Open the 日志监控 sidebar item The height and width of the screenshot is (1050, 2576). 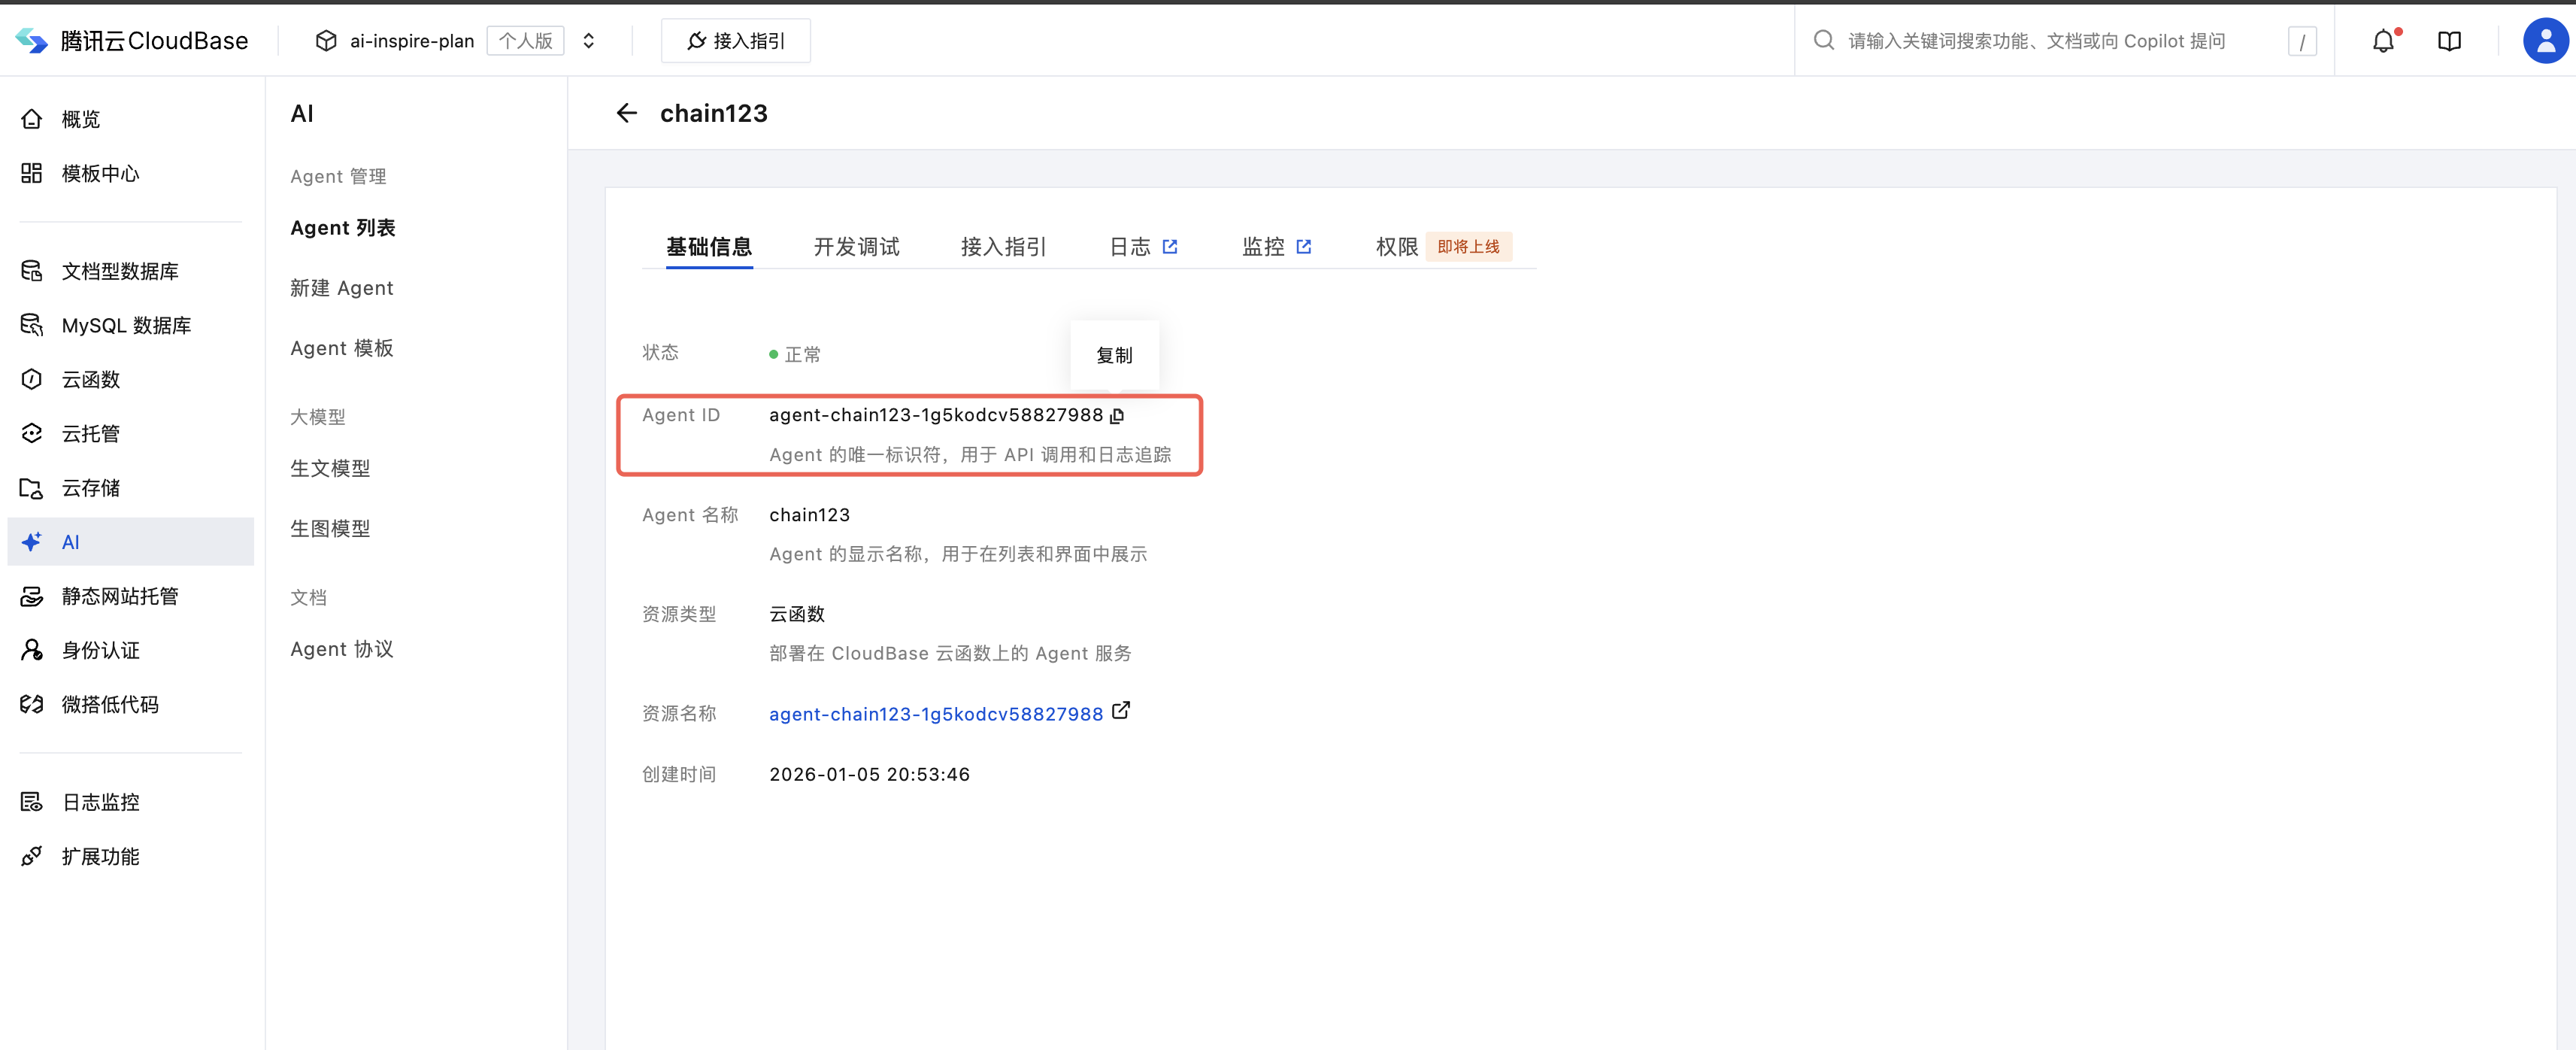click(x=100, y=802)
